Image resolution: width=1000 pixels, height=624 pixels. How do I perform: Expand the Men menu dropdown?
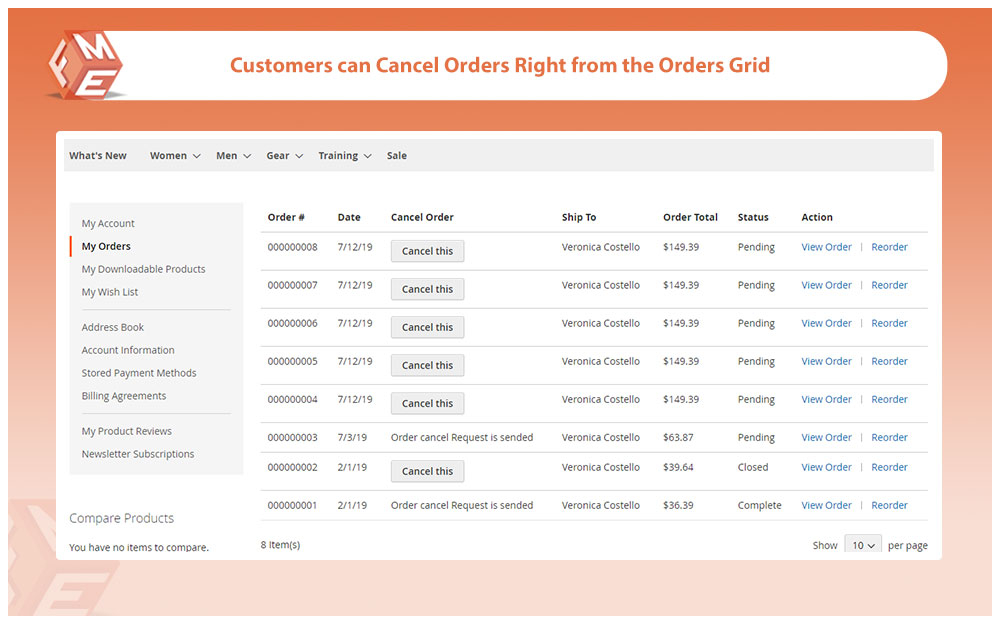pyautogui.click(x=233, y=156)
